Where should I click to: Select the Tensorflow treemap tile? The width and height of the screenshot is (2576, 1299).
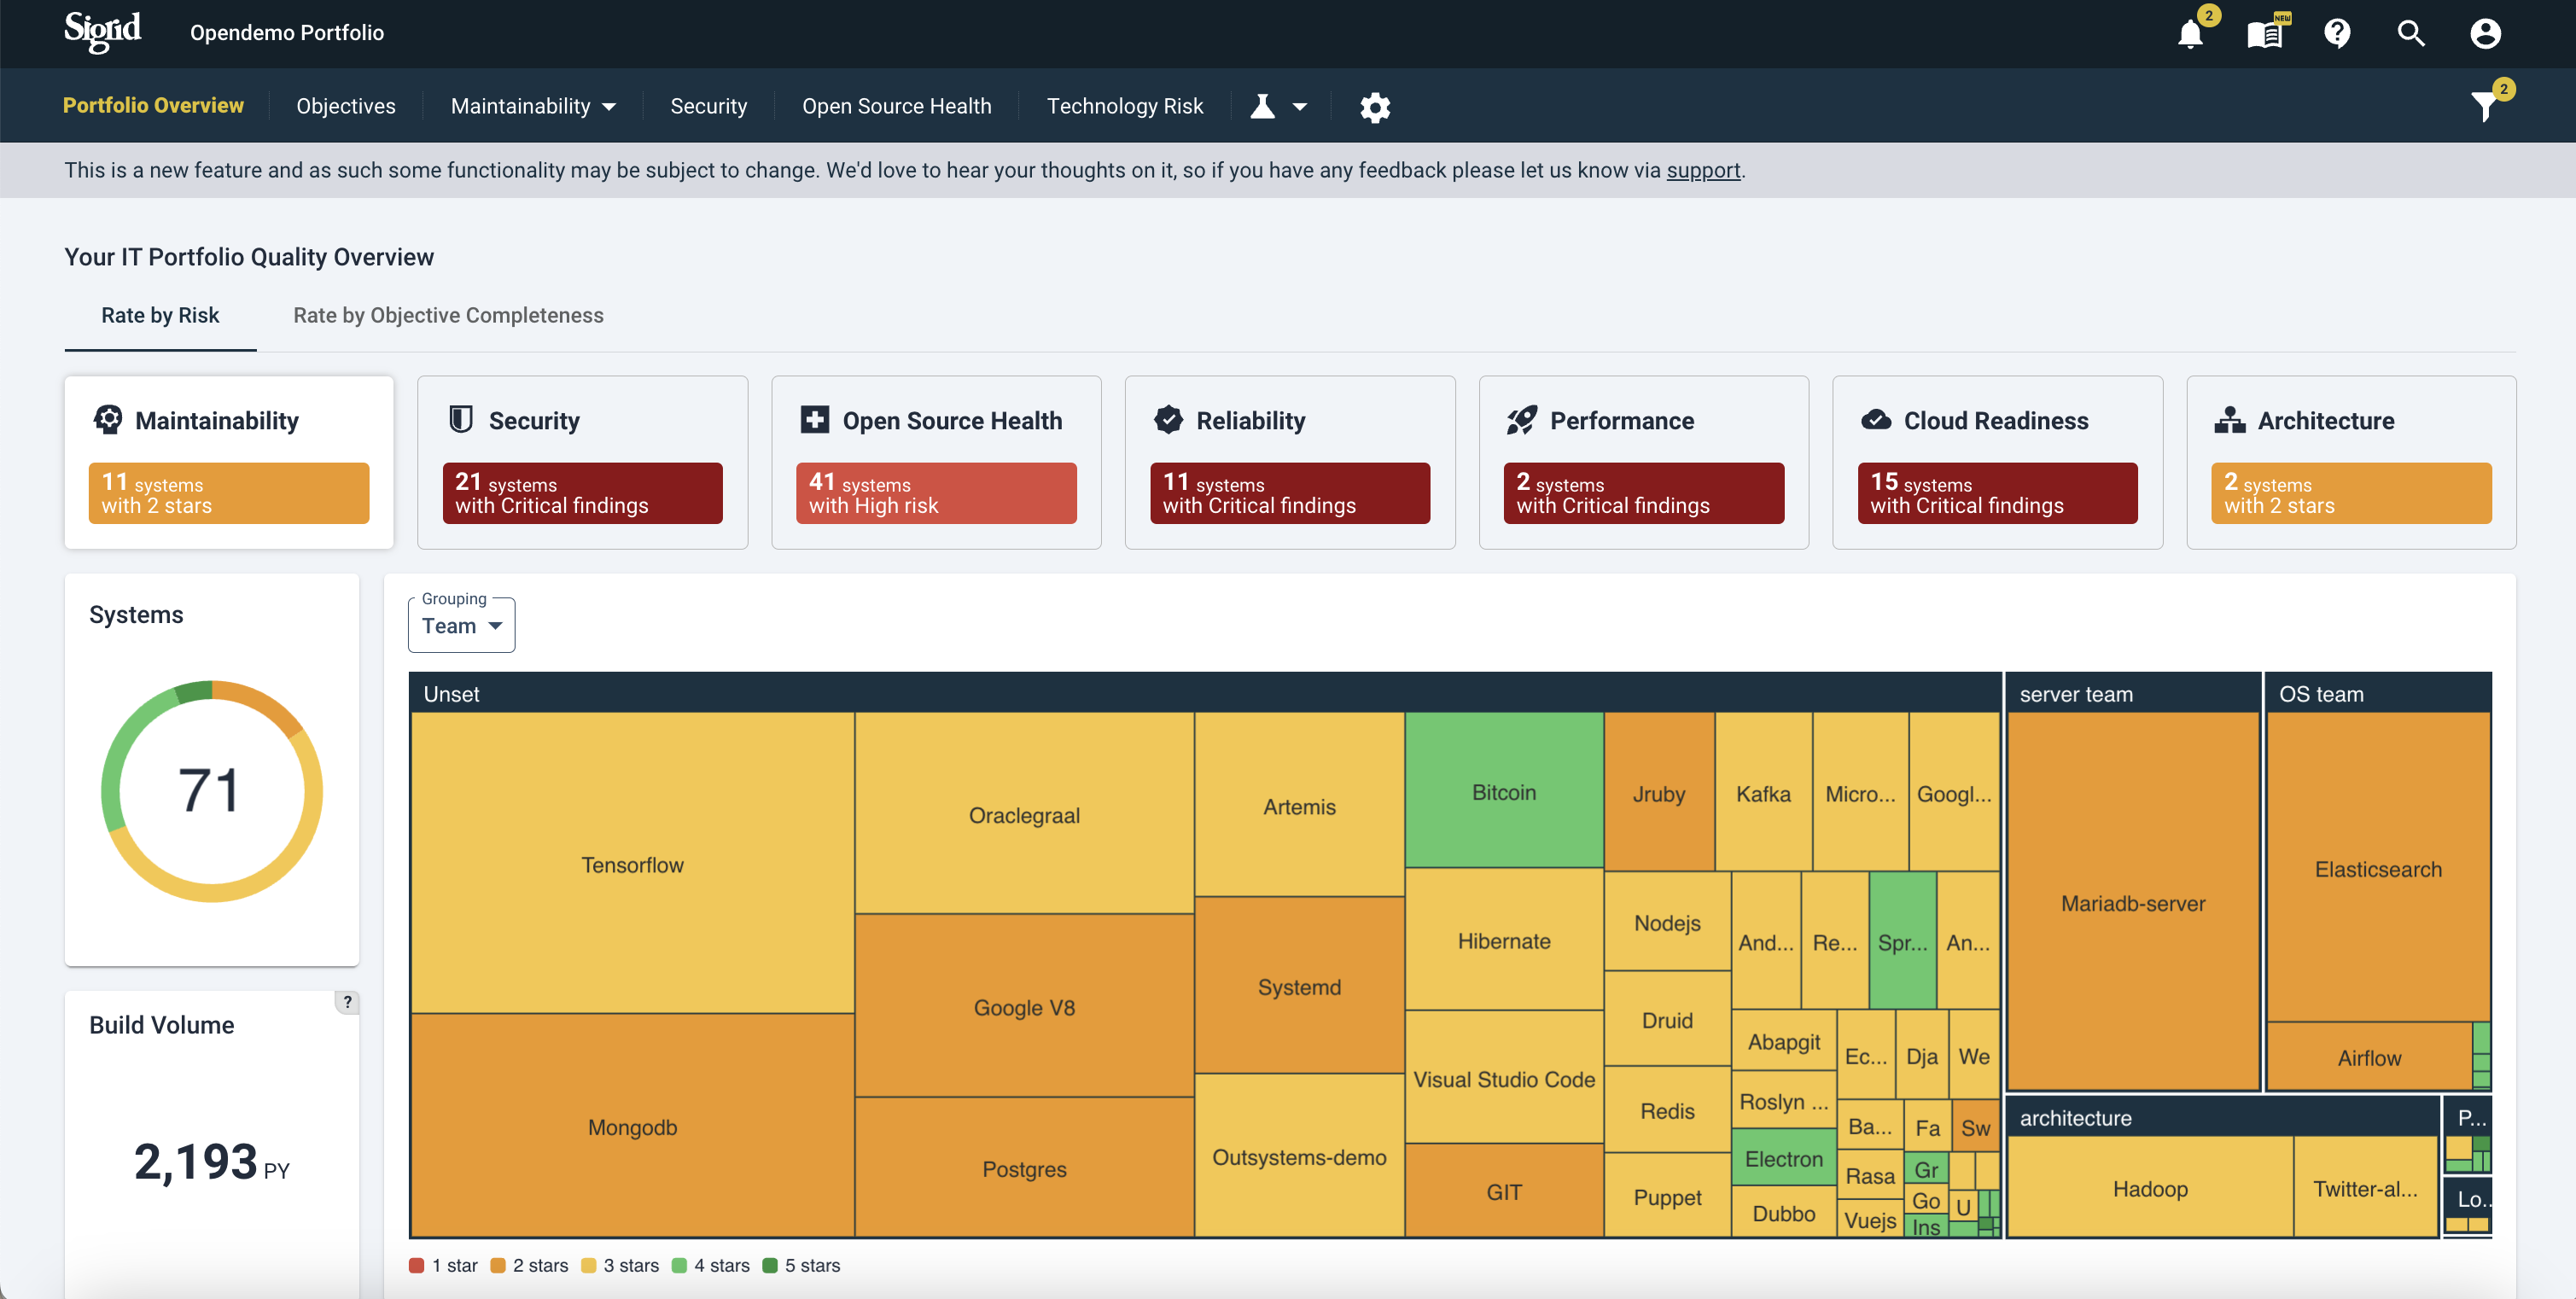(x=632, y=864)
